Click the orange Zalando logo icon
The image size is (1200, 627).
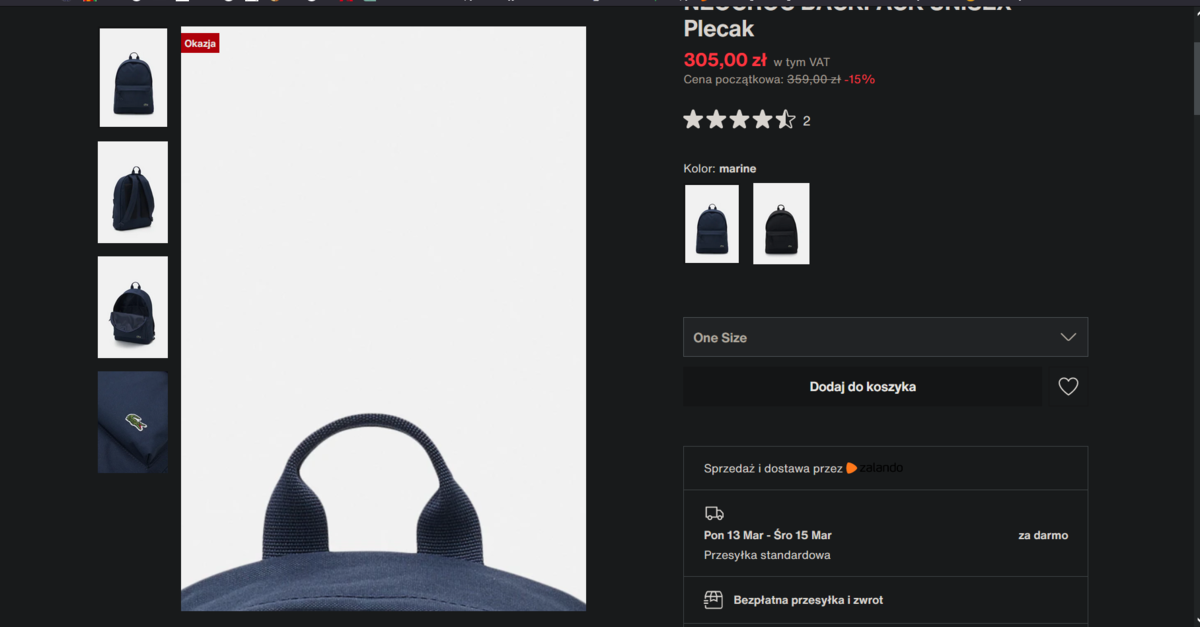[852, 468]
